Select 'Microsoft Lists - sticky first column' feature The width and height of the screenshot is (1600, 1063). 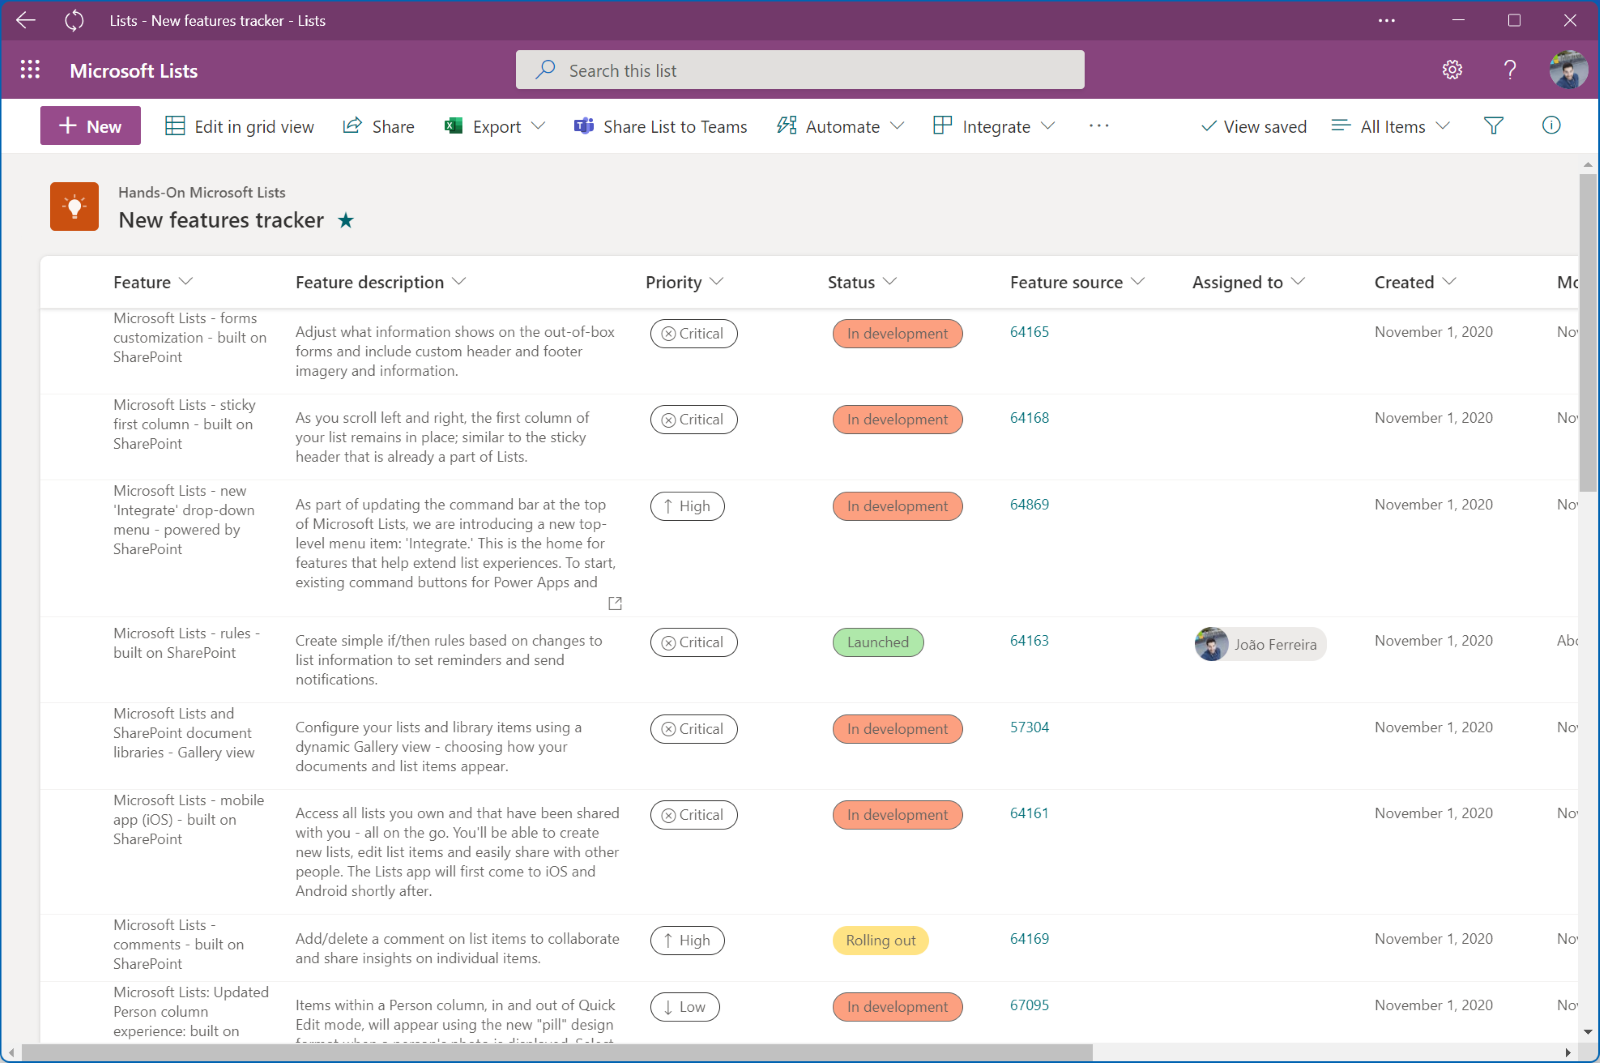[184, 424]
